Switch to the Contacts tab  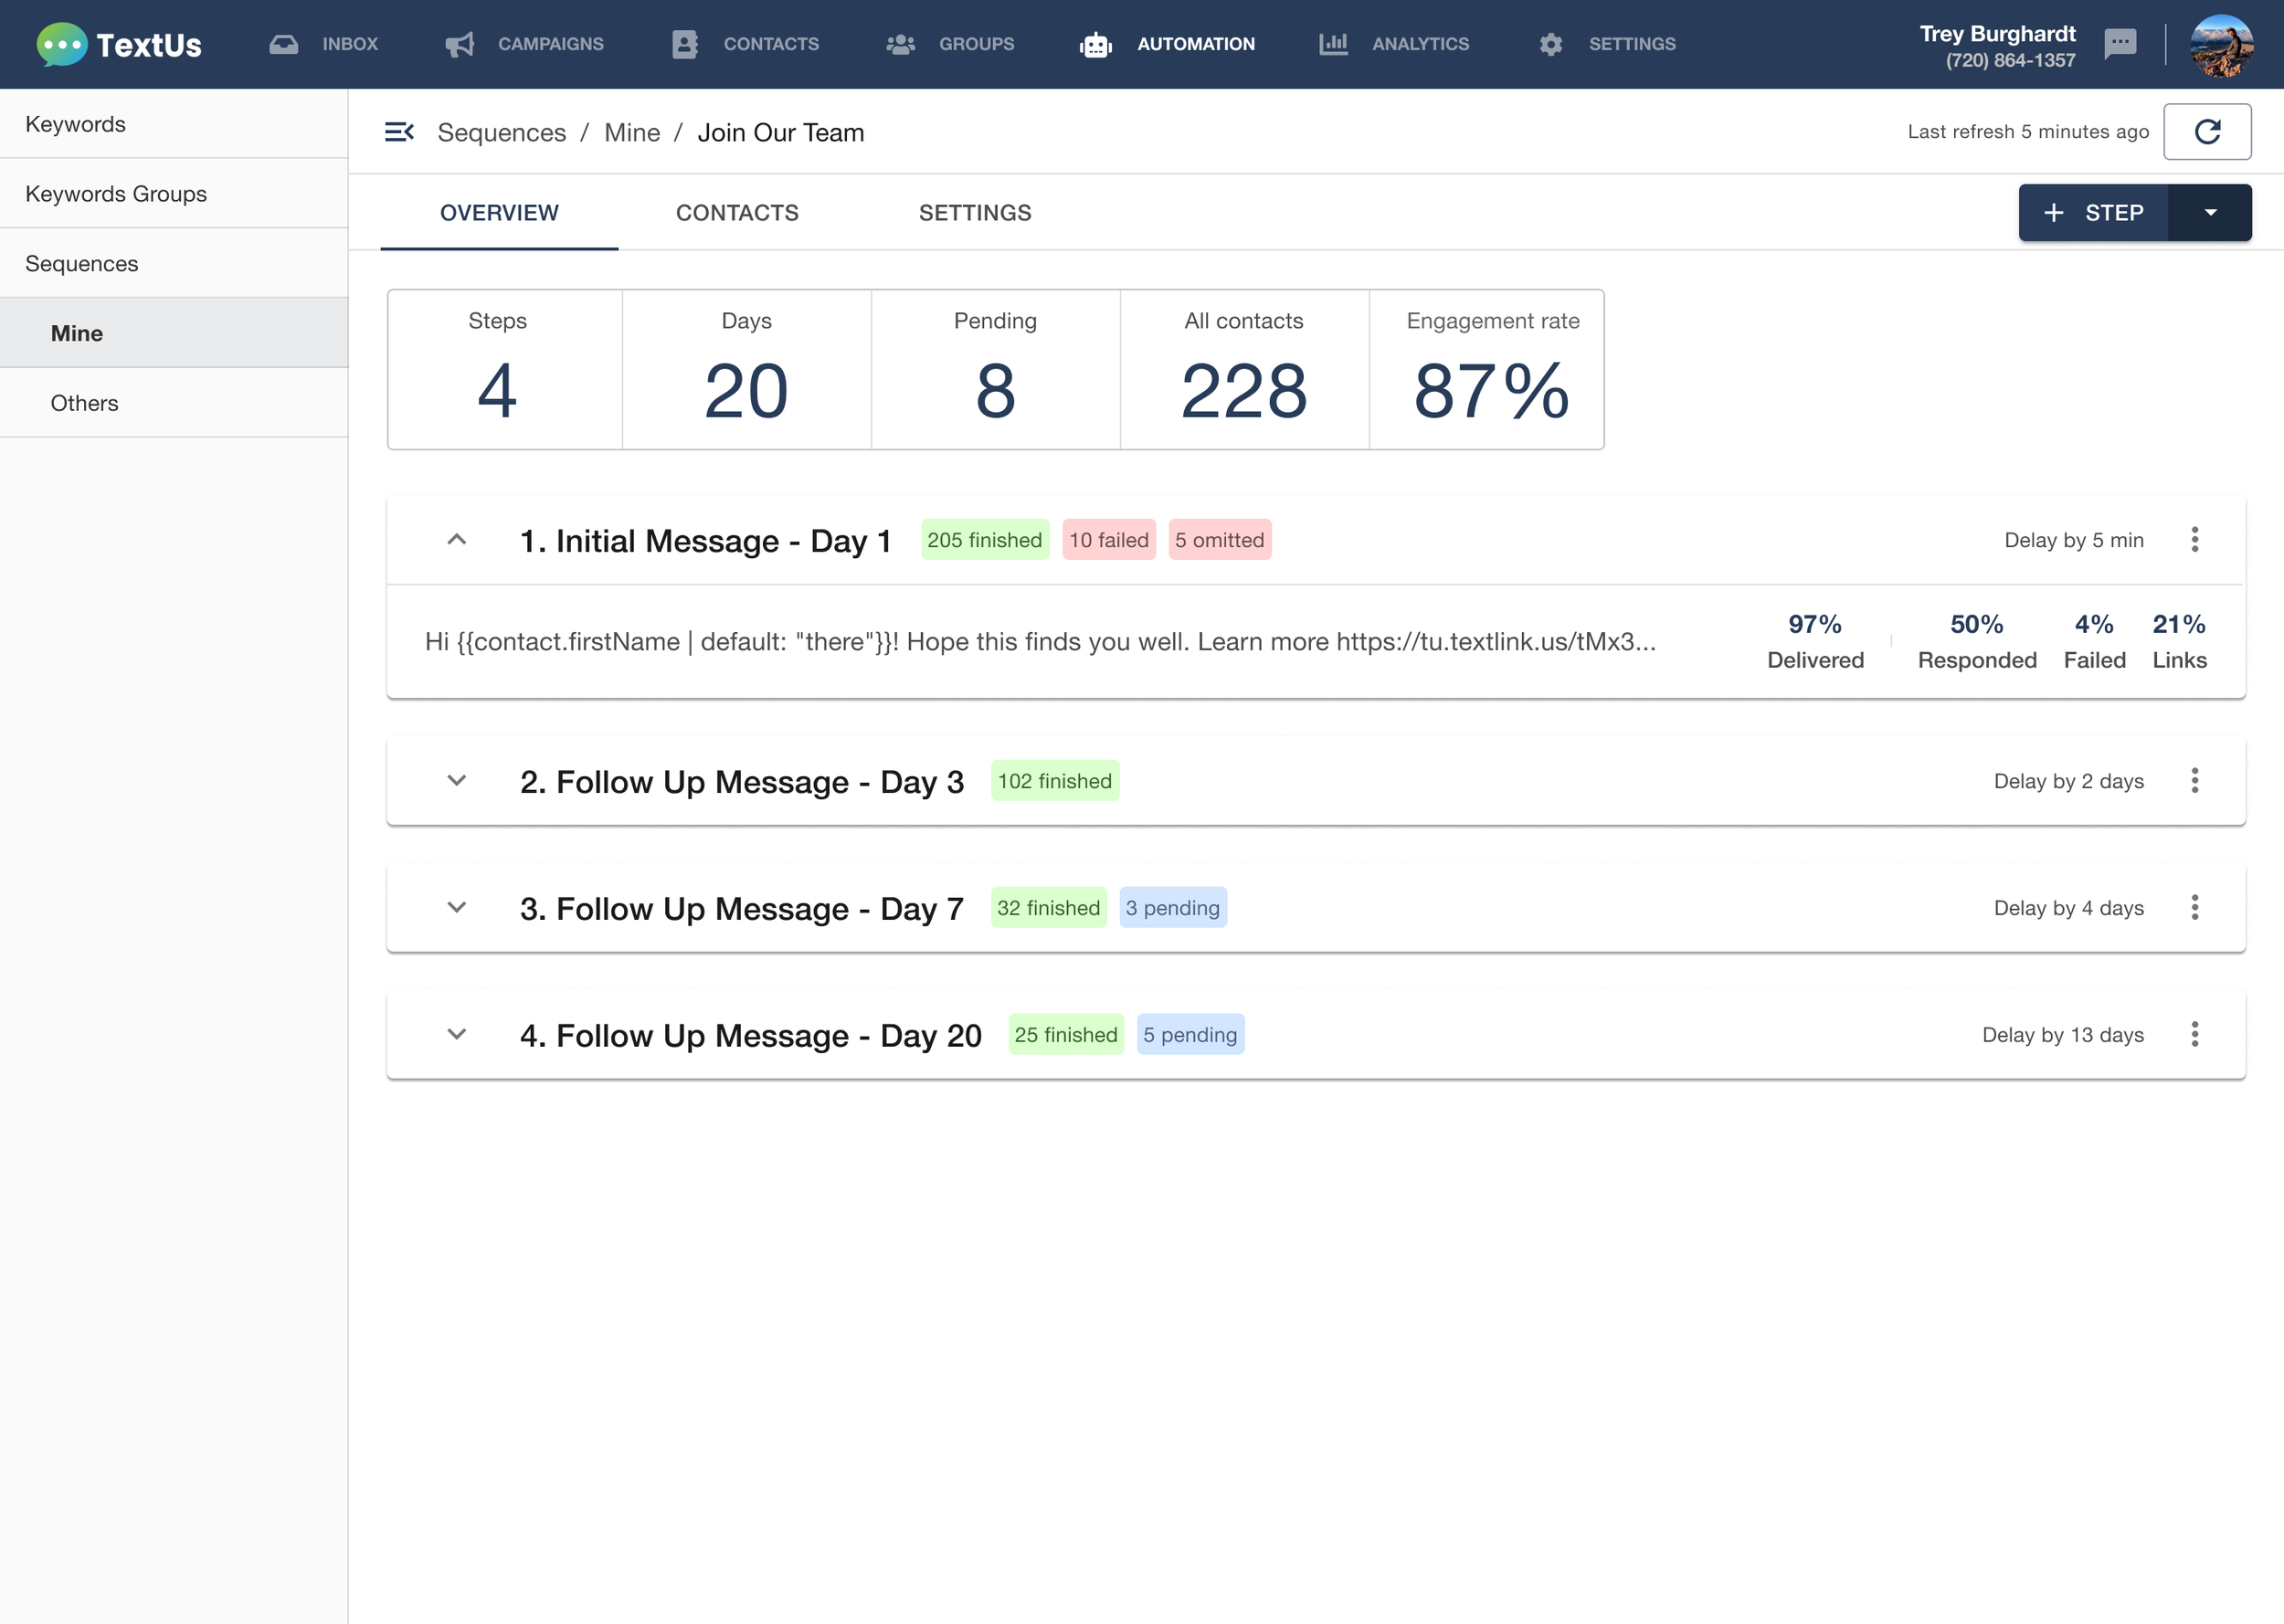coord(737,213)
